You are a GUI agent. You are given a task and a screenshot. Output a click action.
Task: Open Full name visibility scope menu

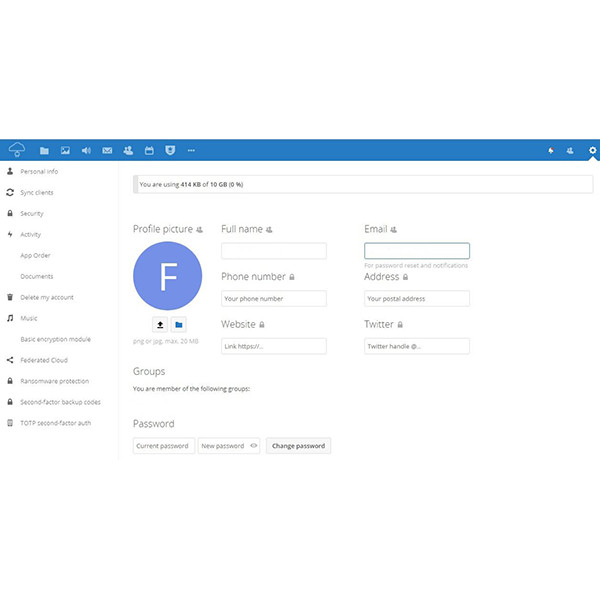click(270, 230)
